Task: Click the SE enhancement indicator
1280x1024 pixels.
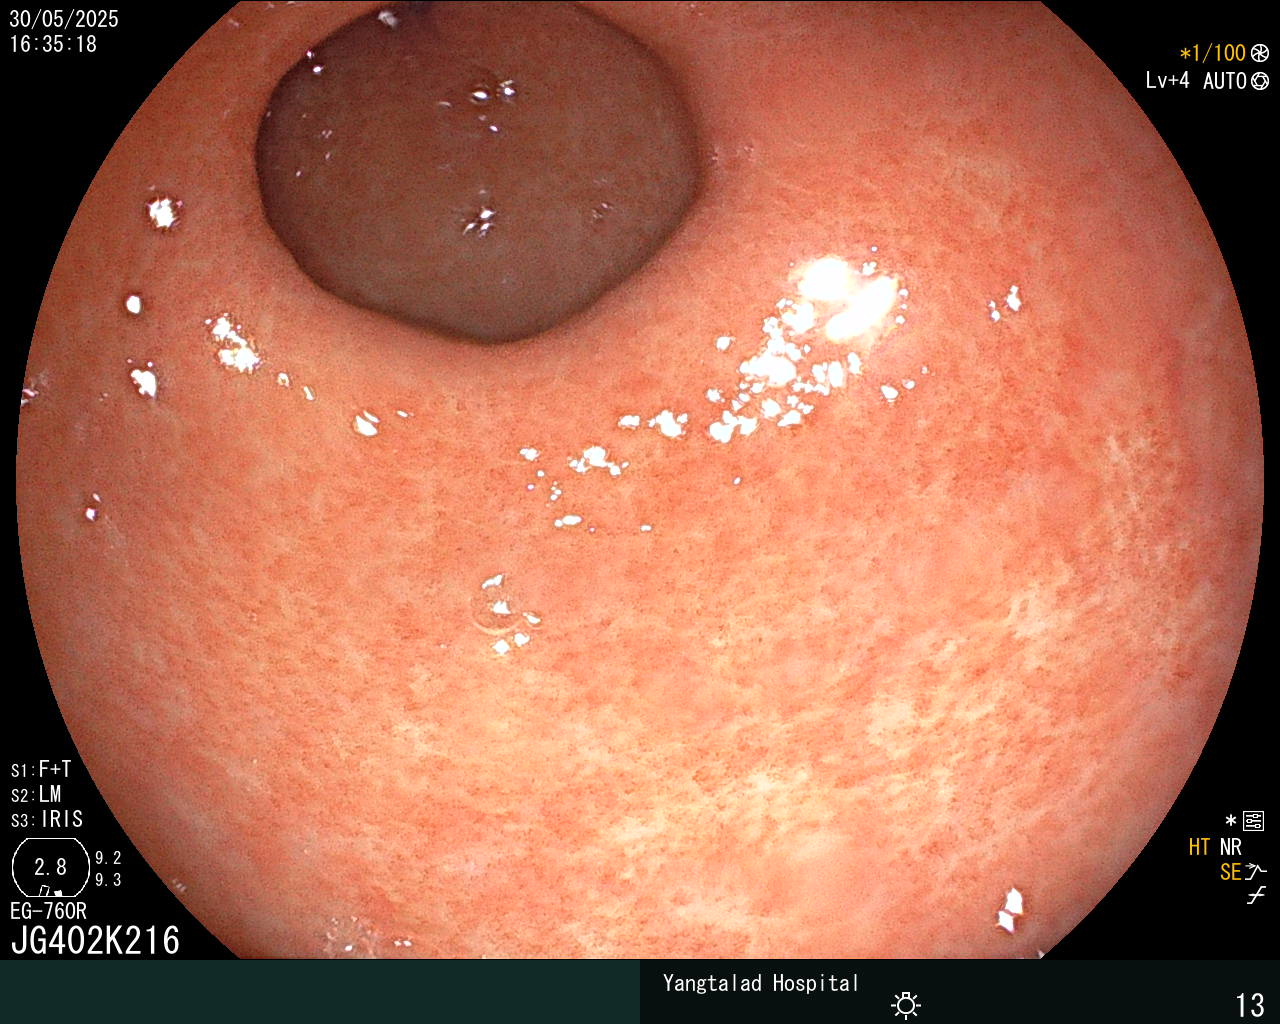Action: click(x=1231, y=872)
